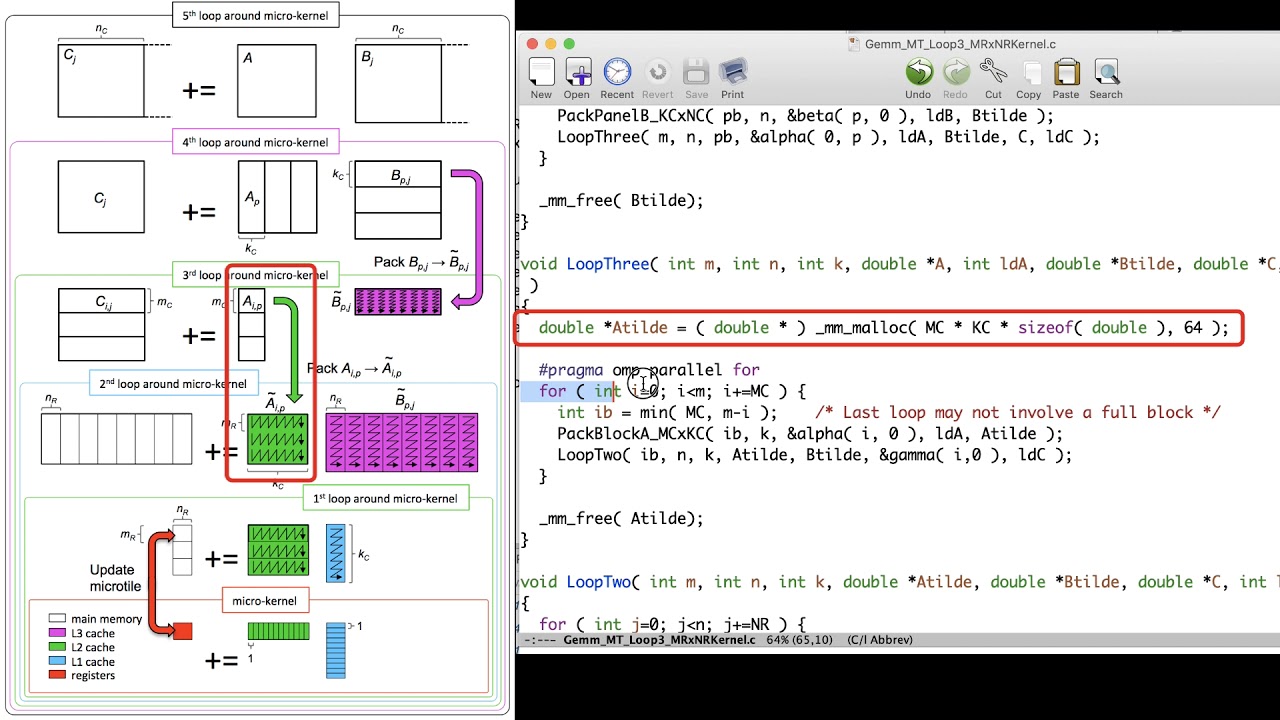Click the 2nd loop around micro-kernel label
1280x720 pixels.
[x=172, y=382]
